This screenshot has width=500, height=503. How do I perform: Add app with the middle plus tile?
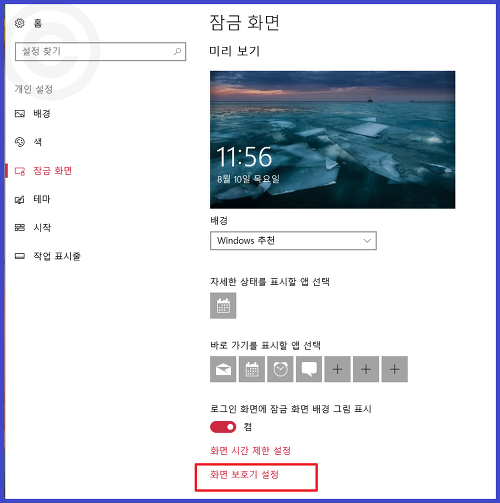(x=366, y=369)
